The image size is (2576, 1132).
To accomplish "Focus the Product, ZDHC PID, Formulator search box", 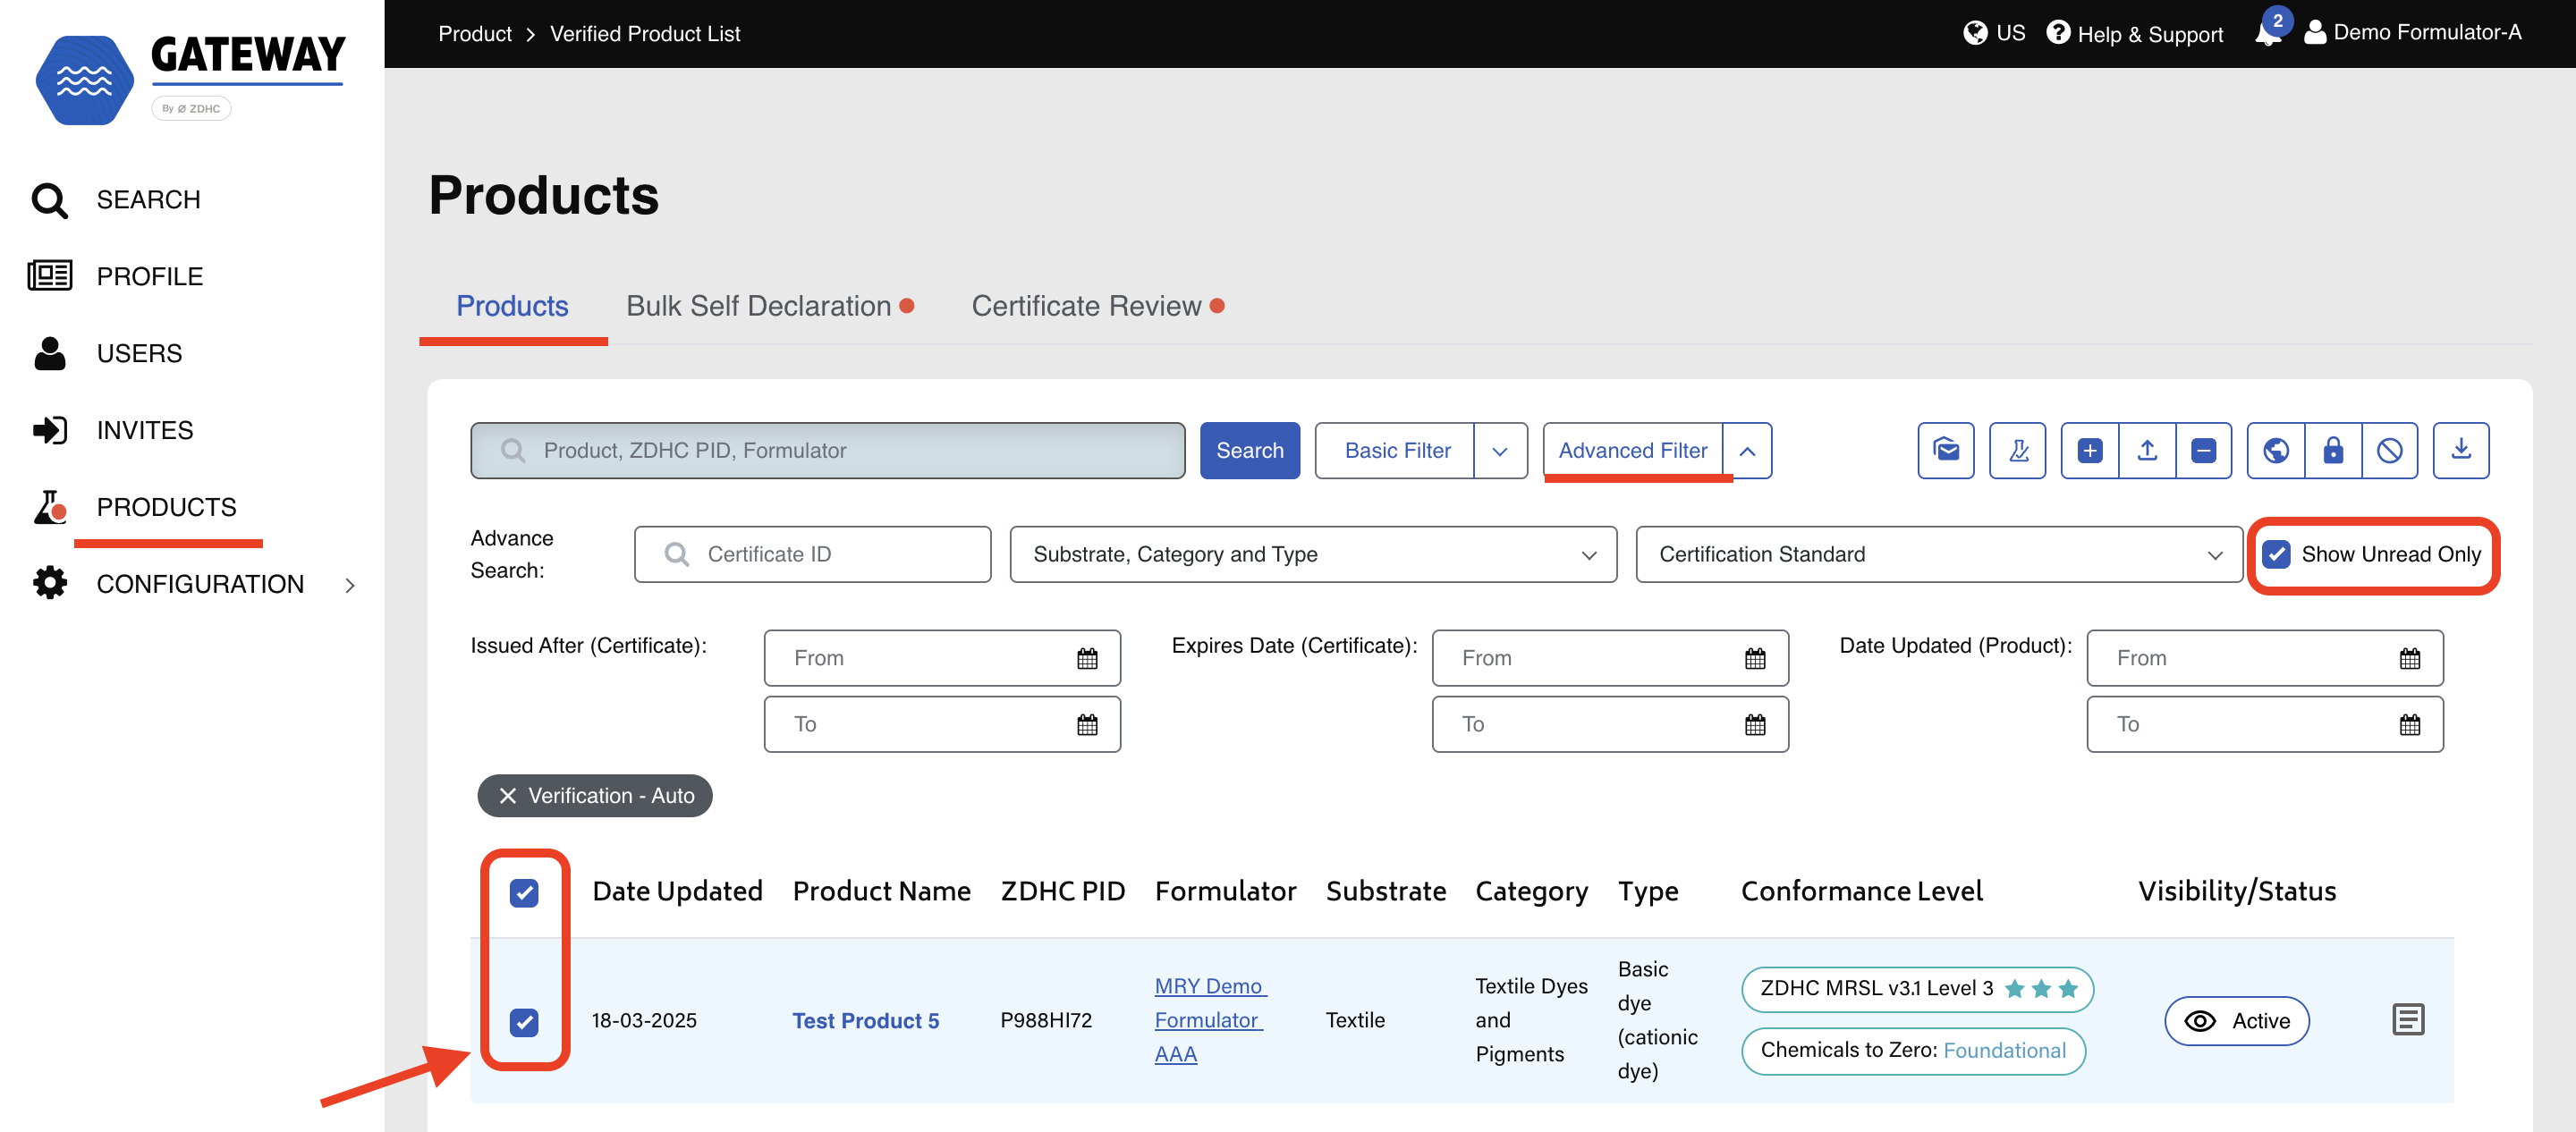I will (828, 451).
